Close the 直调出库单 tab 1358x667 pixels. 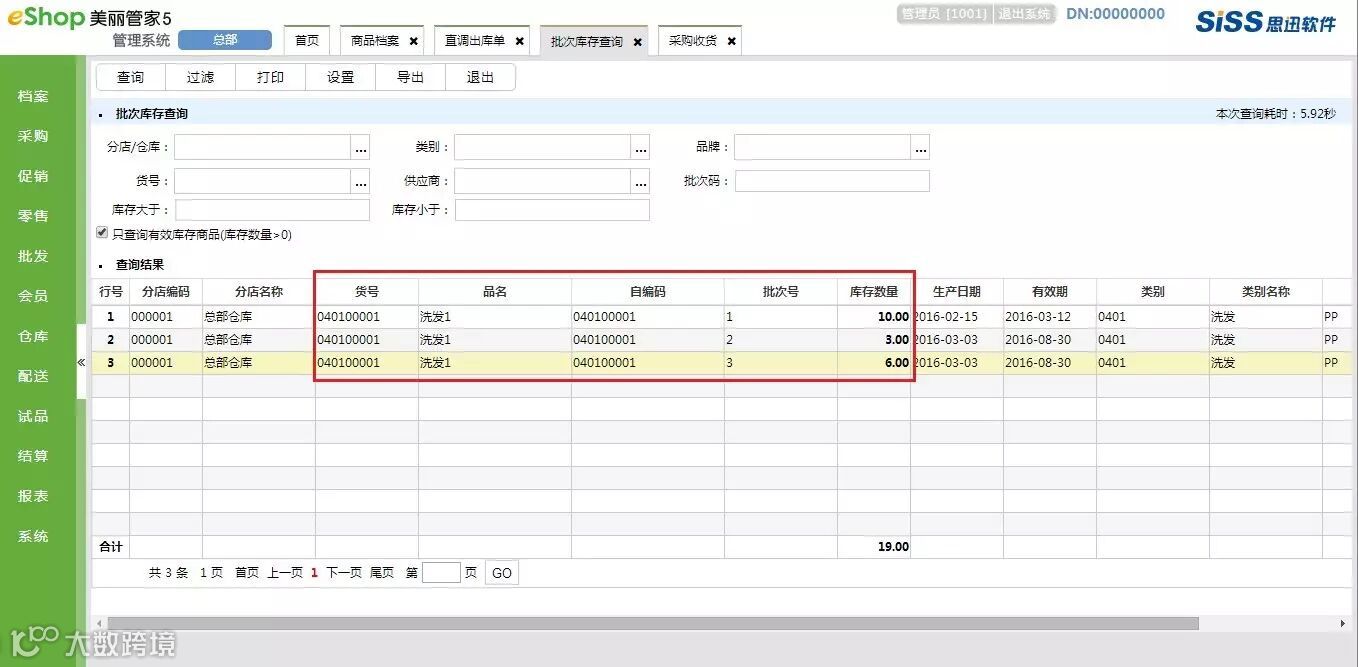(x=520, y=42)
